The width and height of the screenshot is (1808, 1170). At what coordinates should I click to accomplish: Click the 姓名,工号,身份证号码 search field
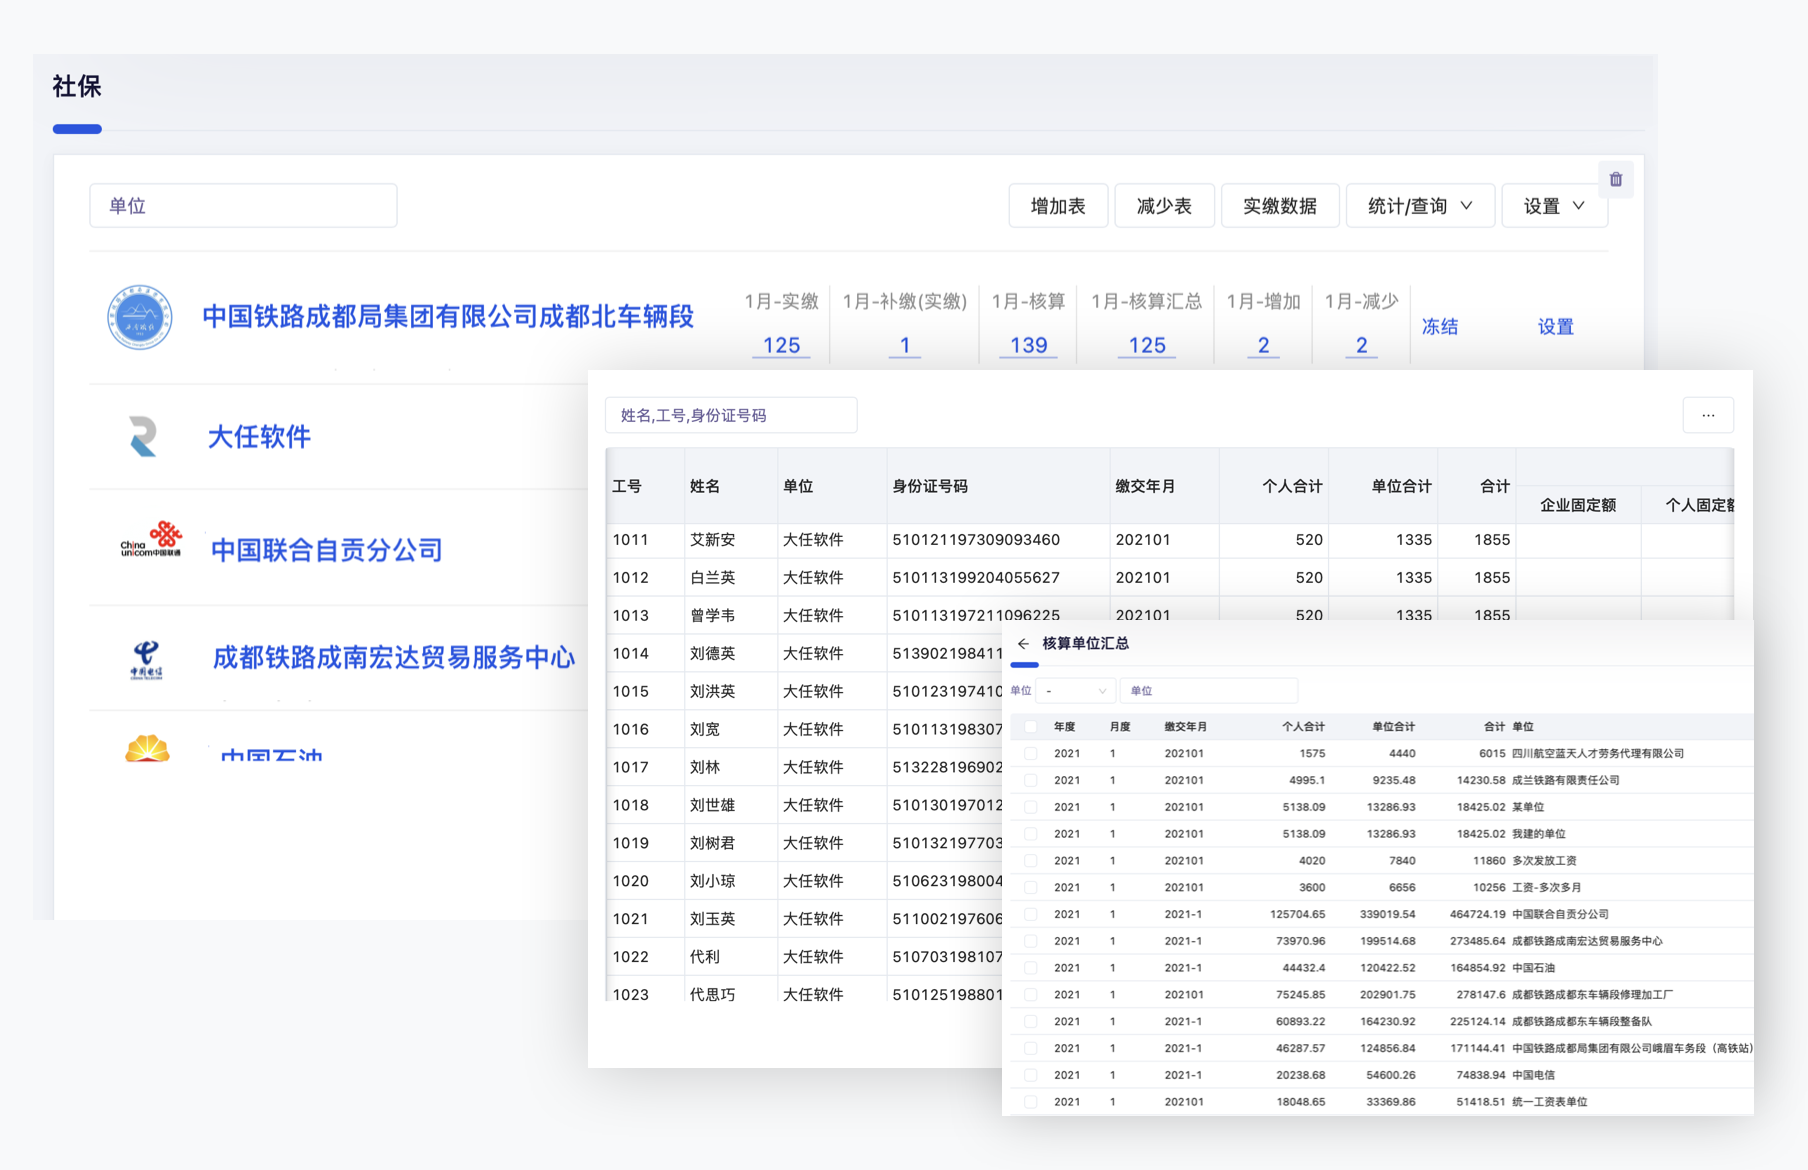coord(731,415)
